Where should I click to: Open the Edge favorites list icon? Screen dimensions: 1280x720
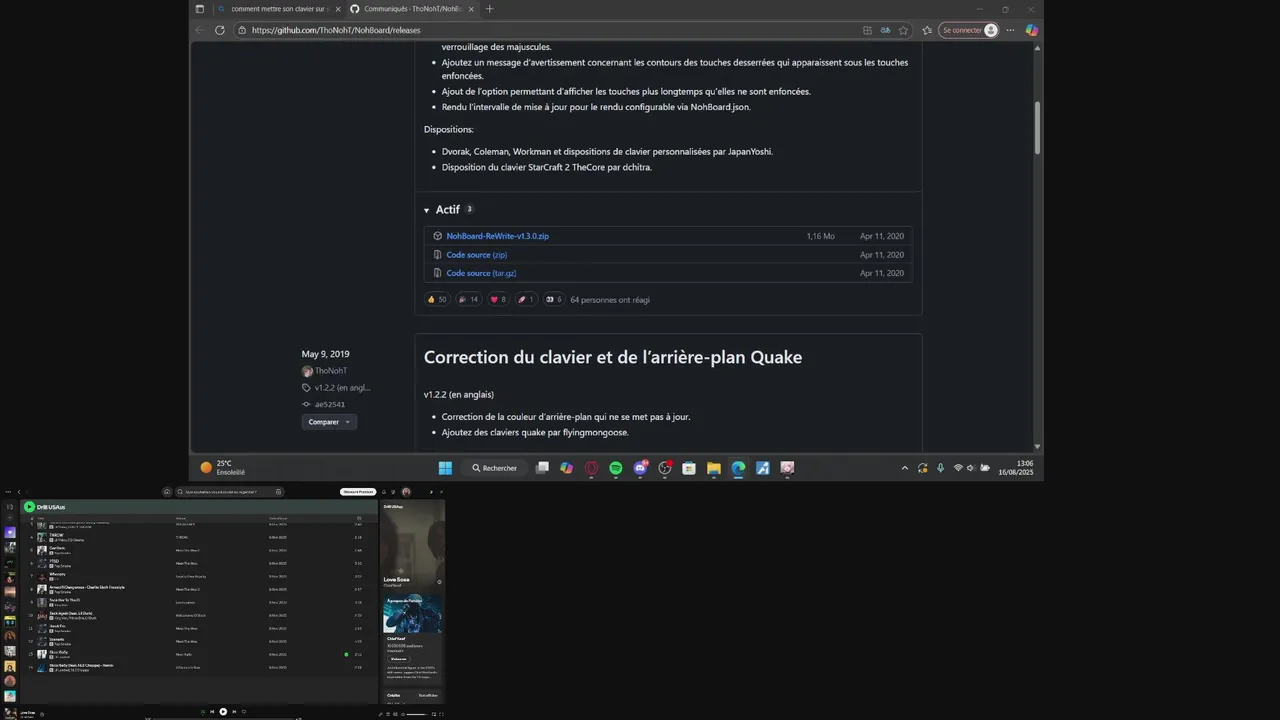927,30
